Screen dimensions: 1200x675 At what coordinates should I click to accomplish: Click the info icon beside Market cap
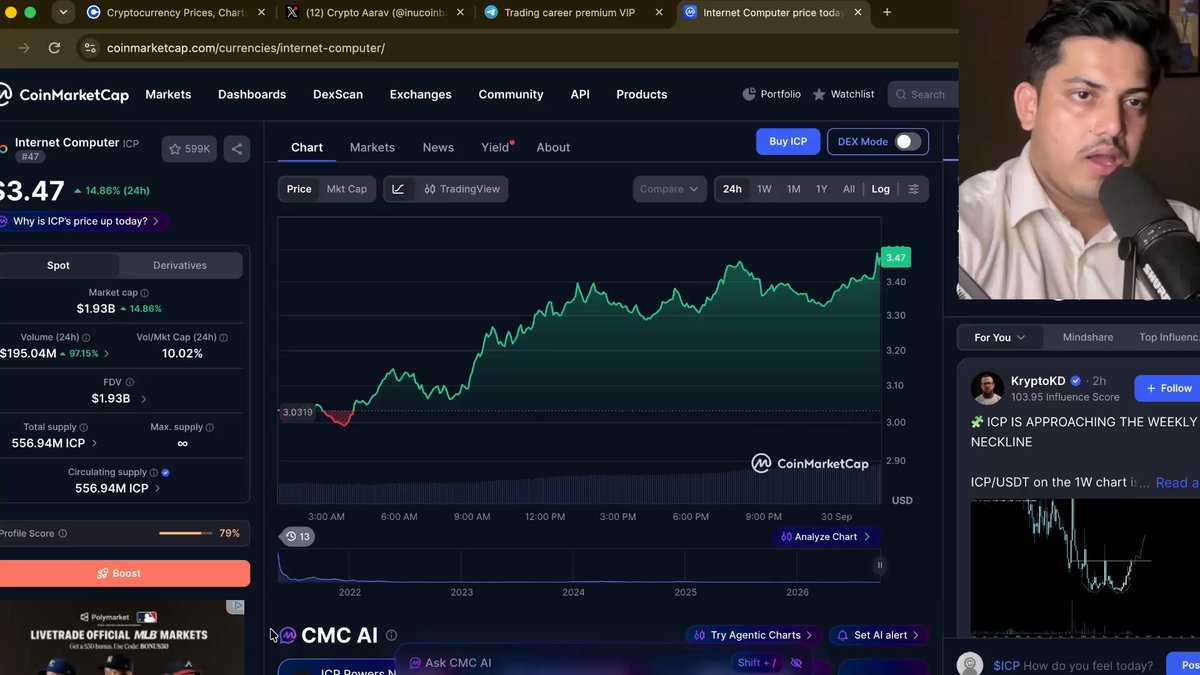click(145, 293)
